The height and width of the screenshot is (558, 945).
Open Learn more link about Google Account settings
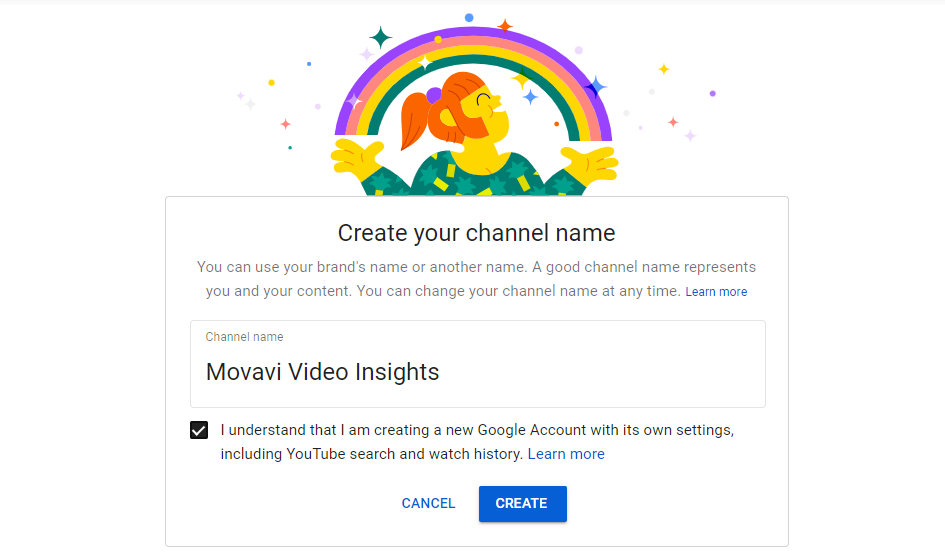click(566, 454)
